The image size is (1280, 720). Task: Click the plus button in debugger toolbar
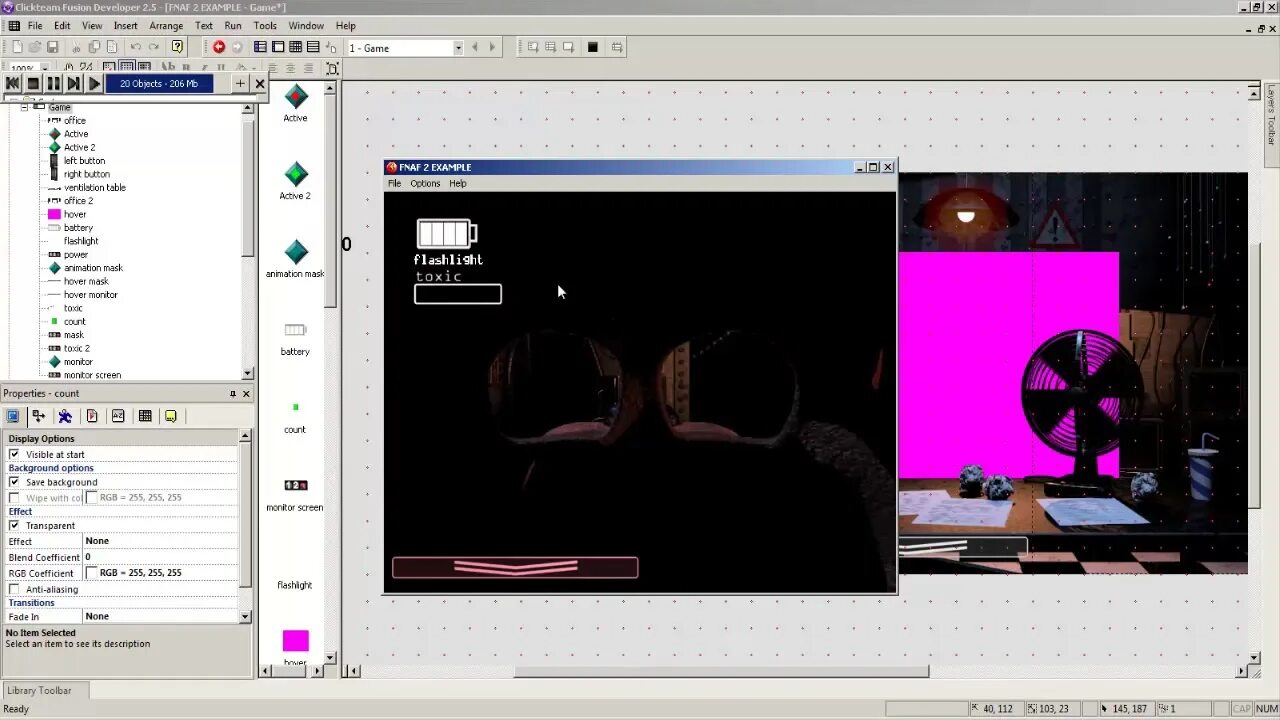tap(240, 84)
